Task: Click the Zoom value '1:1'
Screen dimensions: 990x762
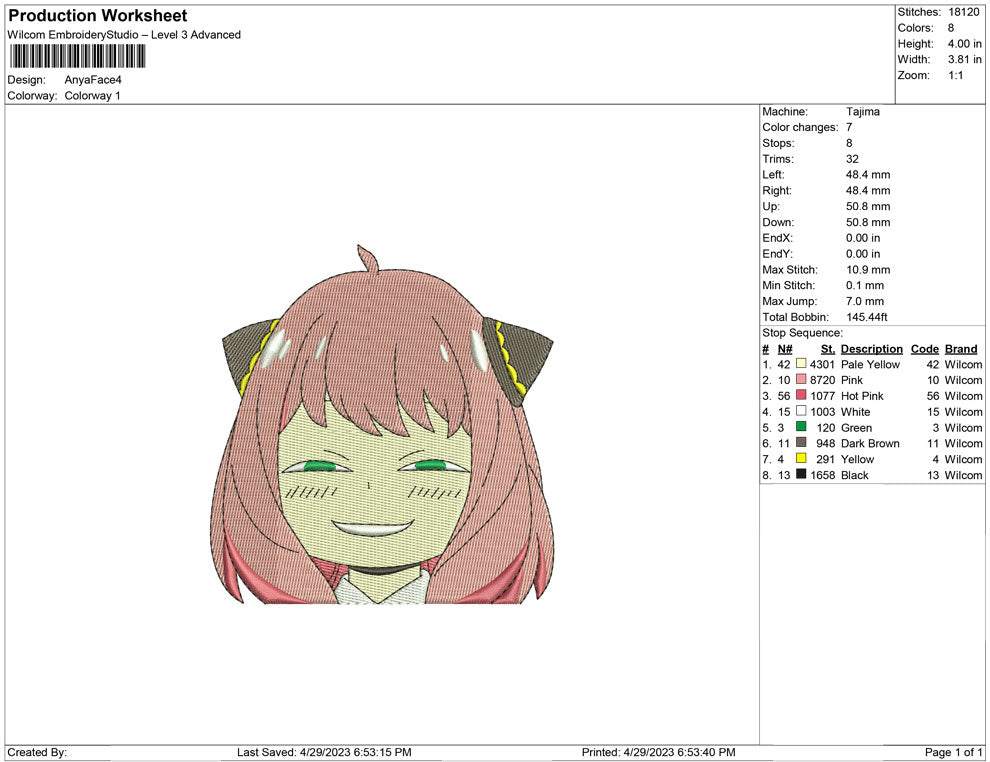Action: coord(955,75)
